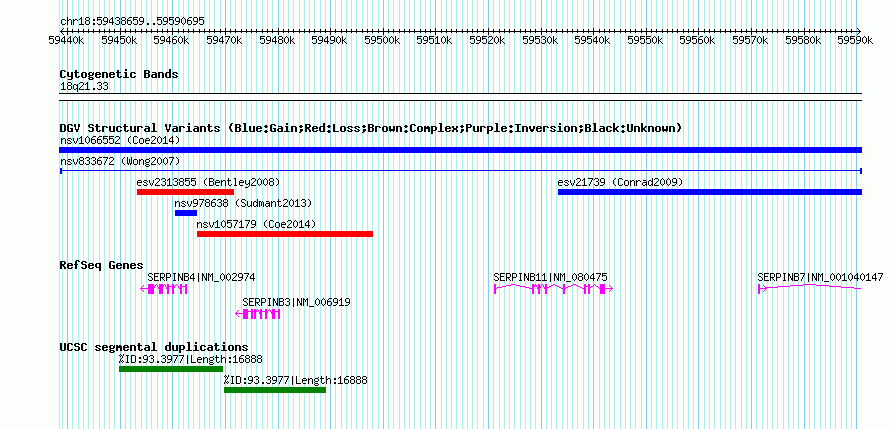This screenshot has height=429, width=890.
Task: Select the 59450k ruler position
Action: coord(120,40)
